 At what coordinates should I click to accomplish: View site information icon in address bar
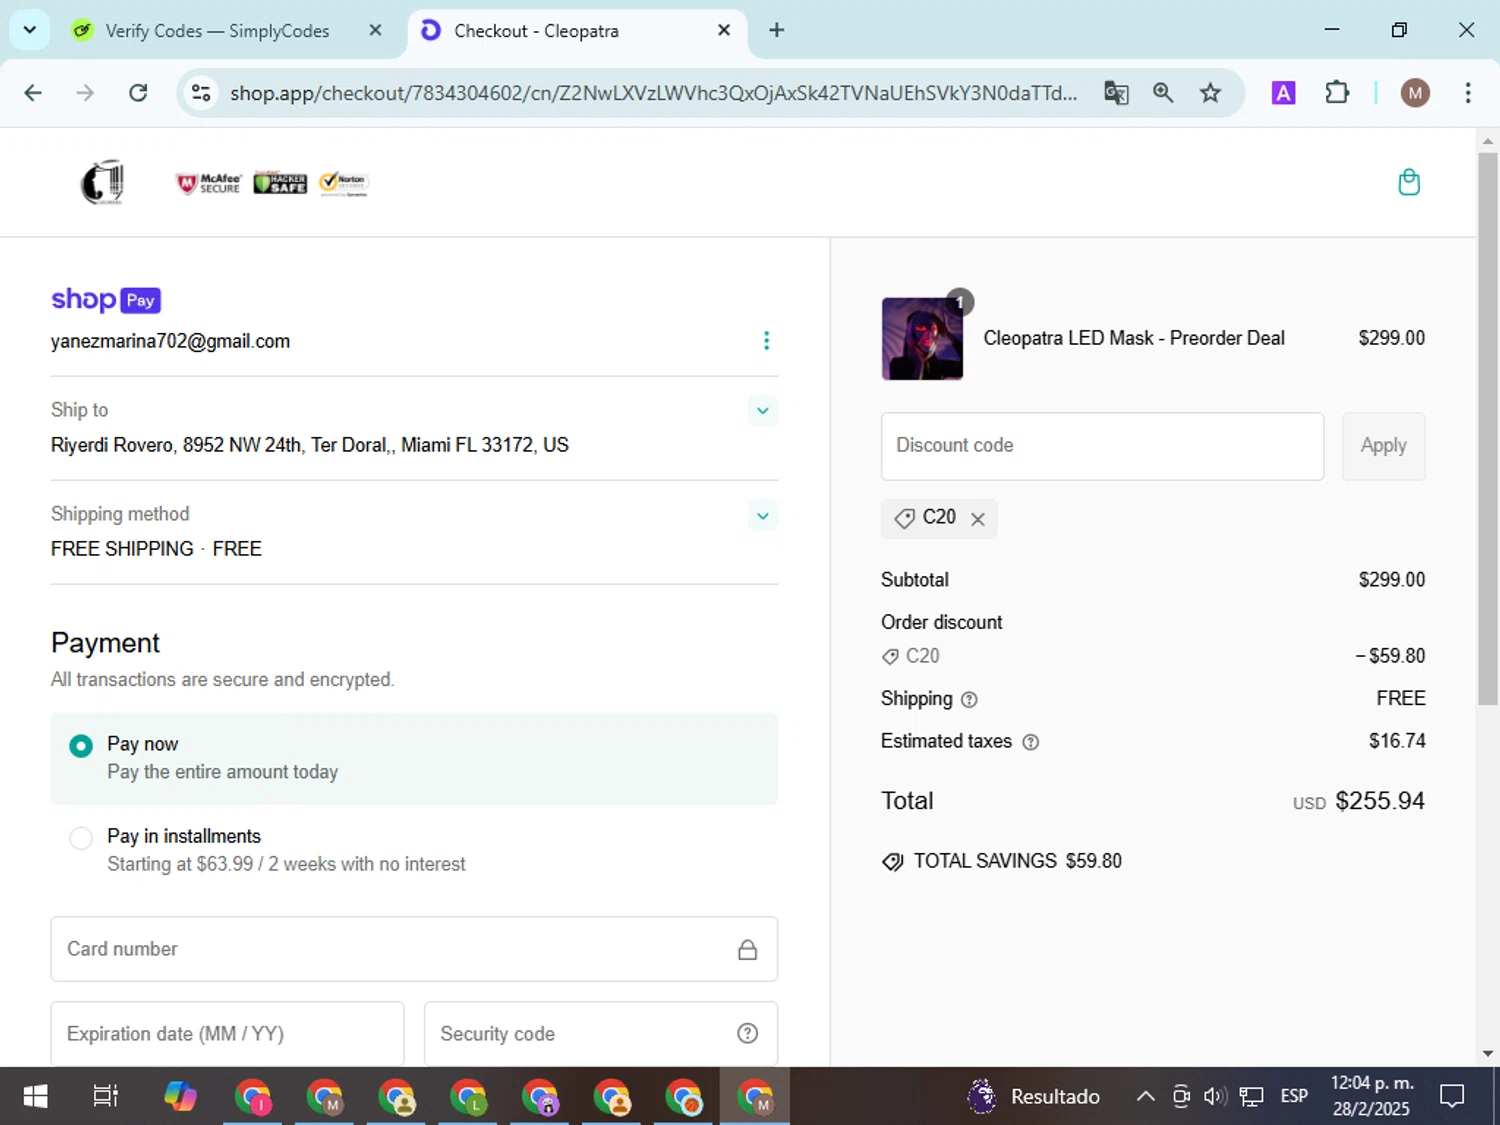[x=201, y=93]
